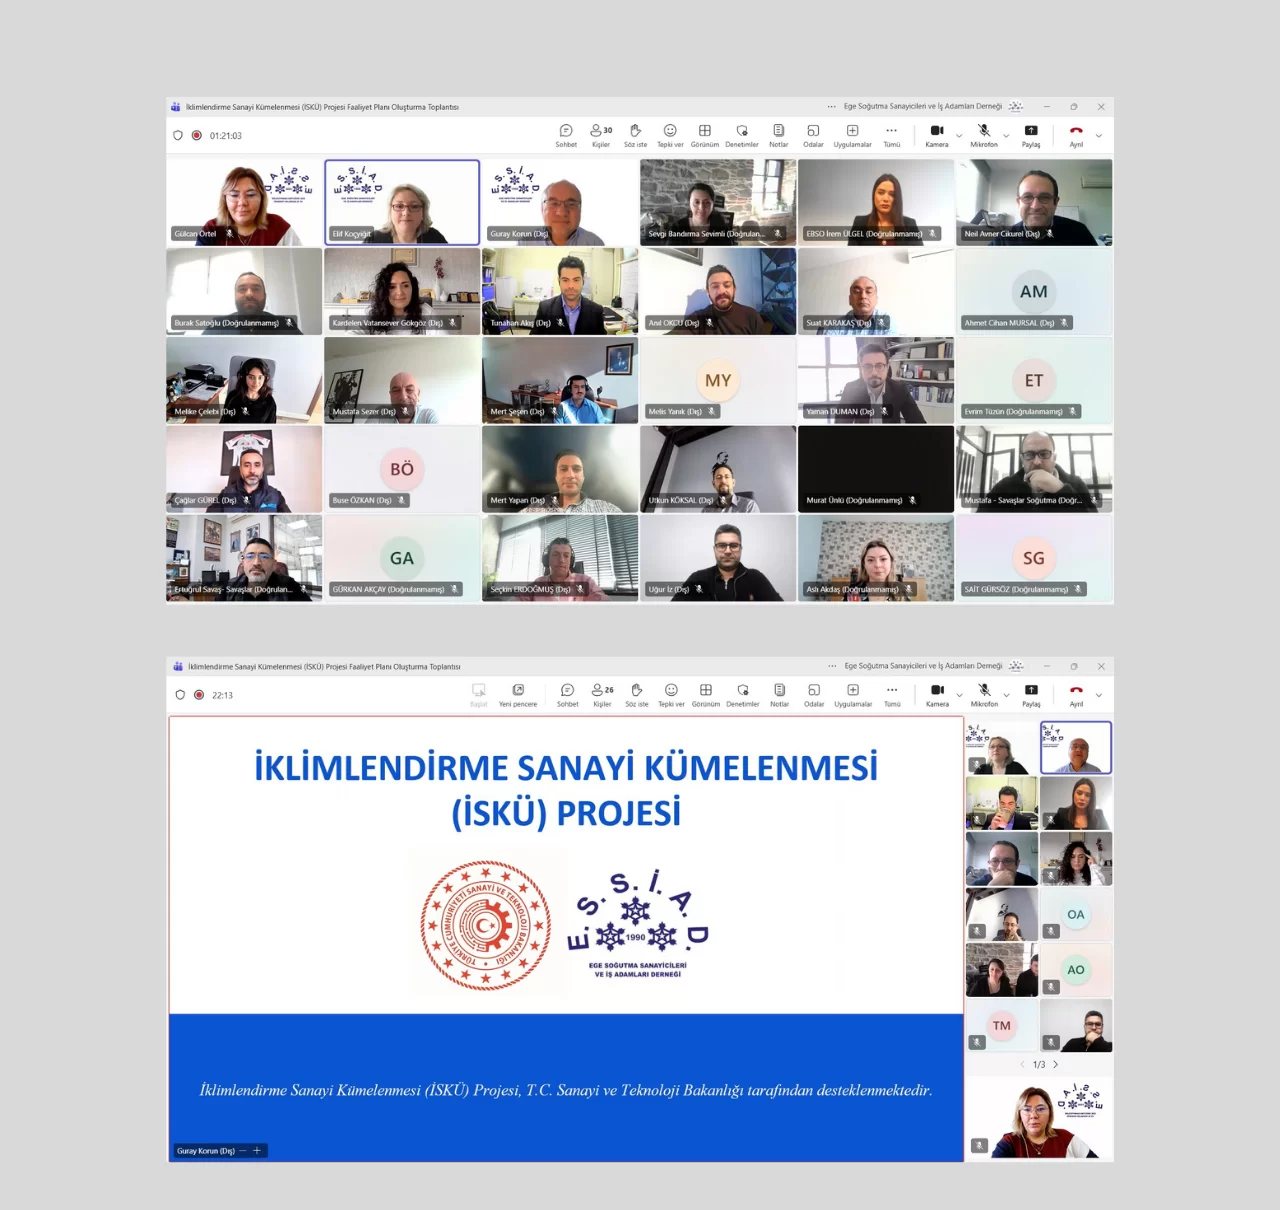Open Görünüm view menu in upper window
The image size is (1280, 1210).
click(x=705, y=135)
